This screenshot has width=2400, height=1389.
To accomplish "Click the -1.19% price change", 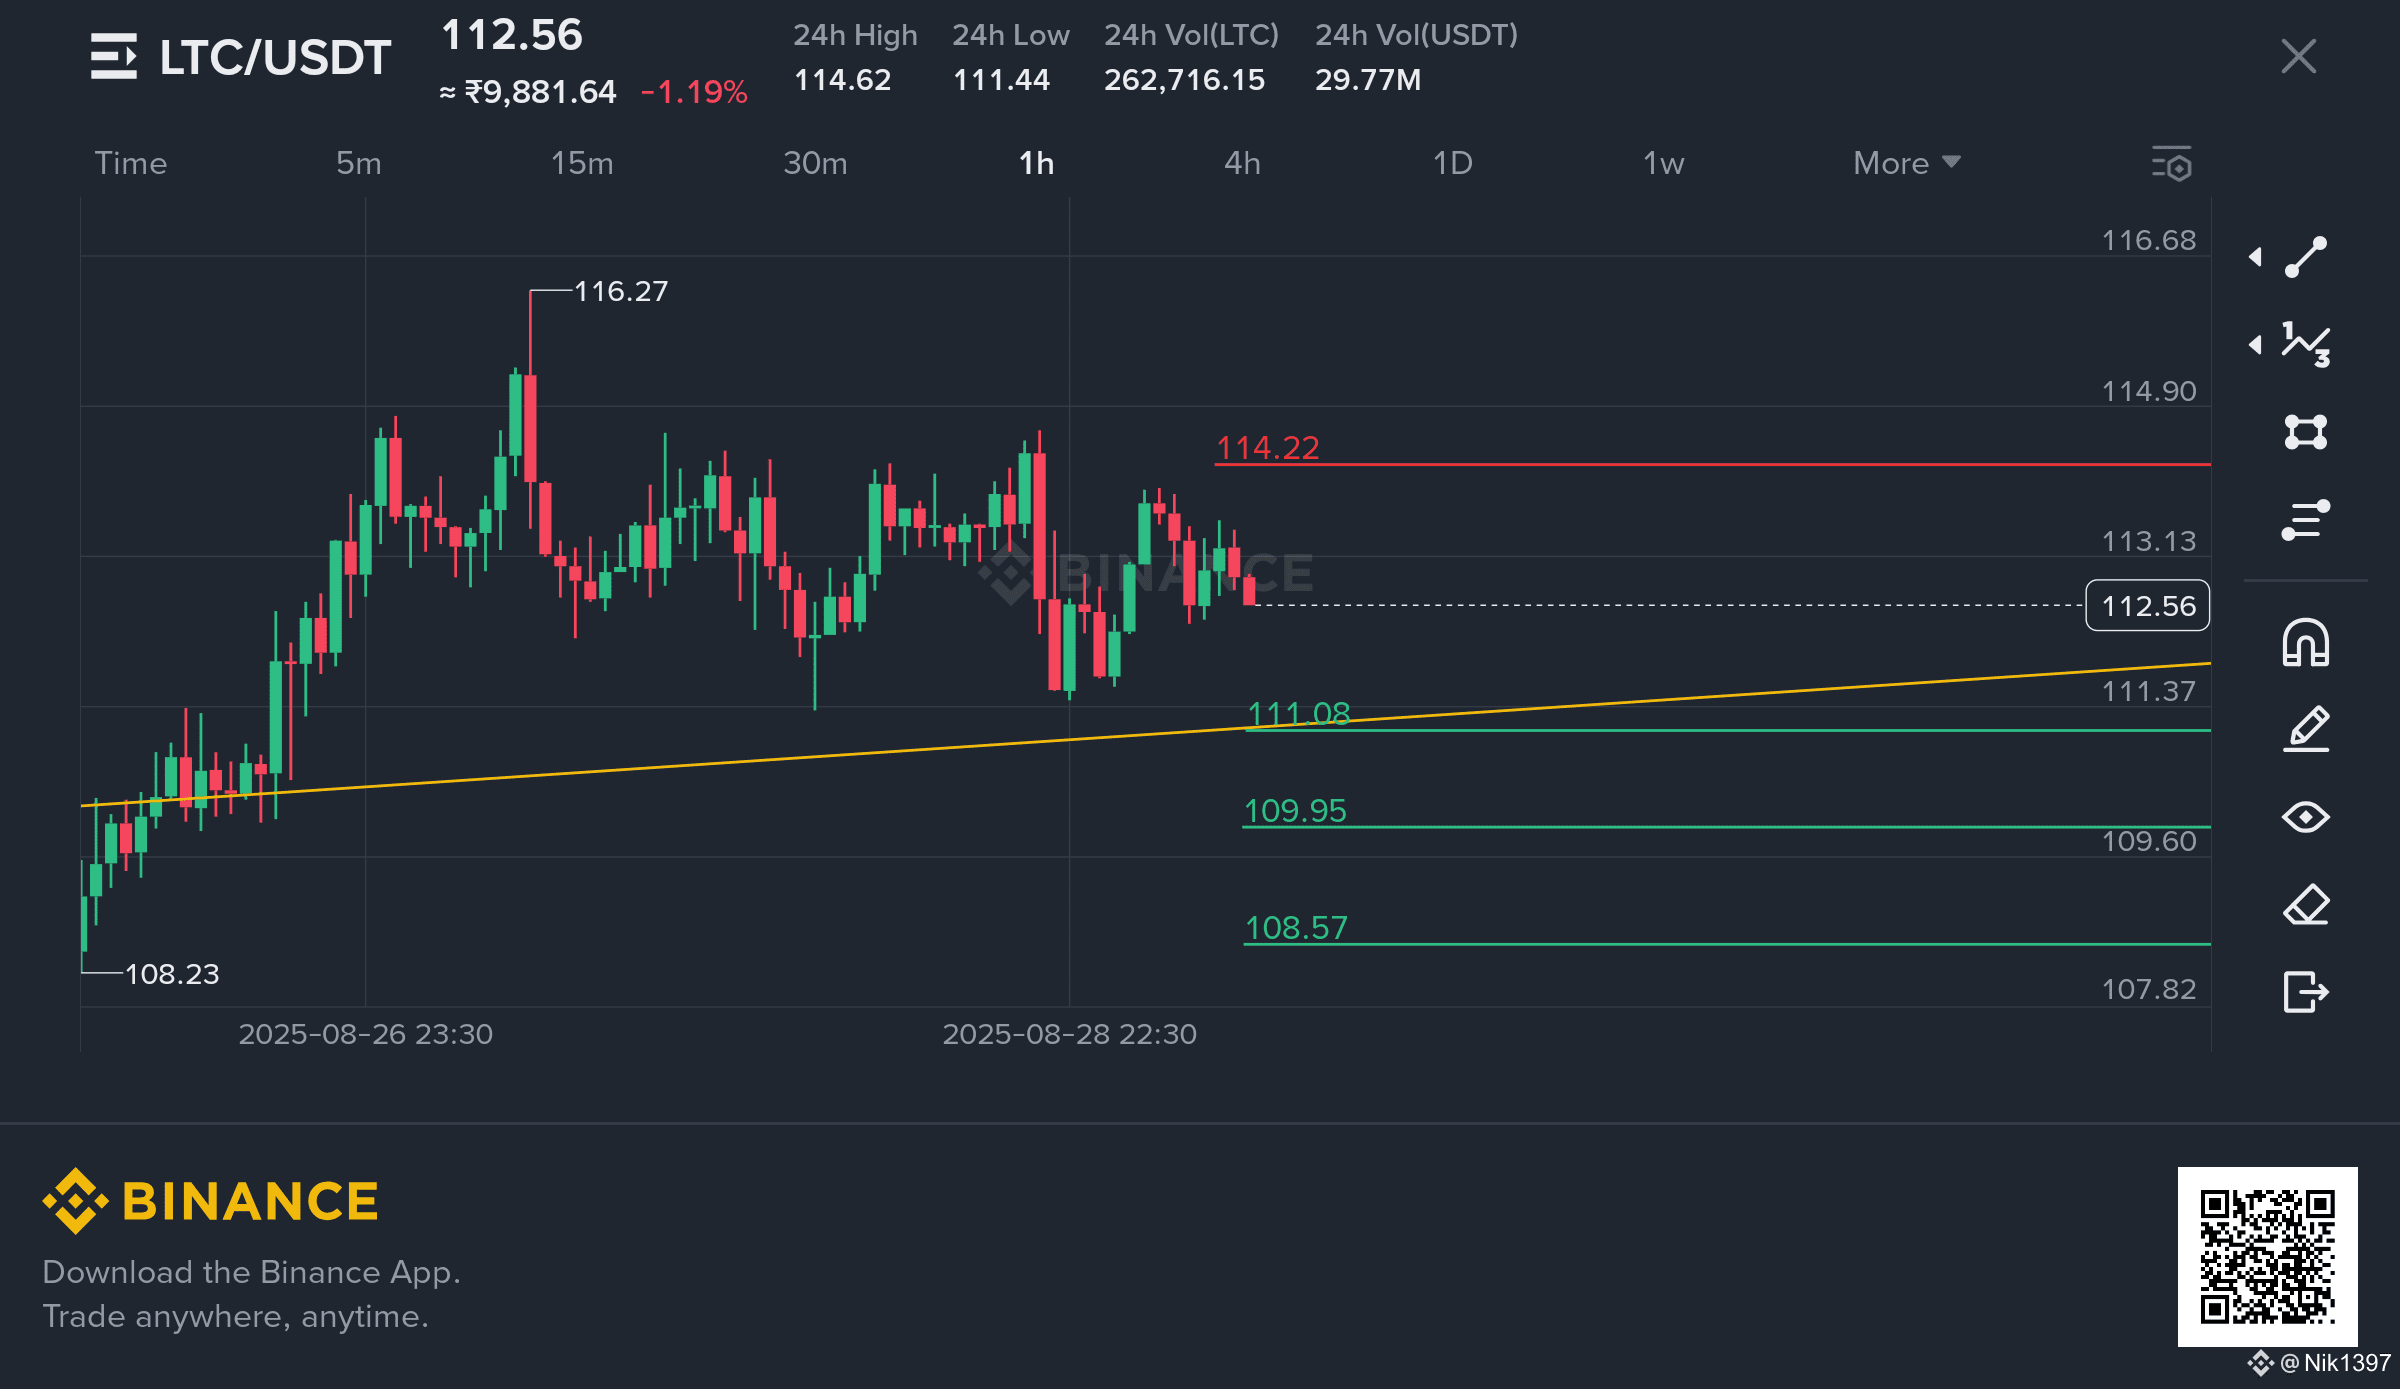I will coord(694,92).
